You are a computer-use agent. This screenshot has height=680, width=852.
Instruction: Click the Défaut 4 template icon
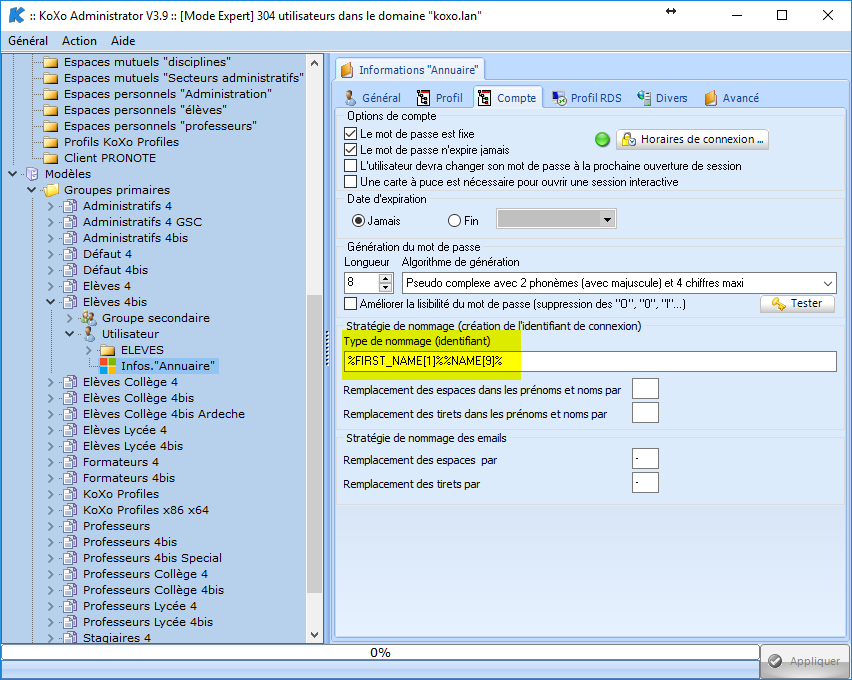70,254
